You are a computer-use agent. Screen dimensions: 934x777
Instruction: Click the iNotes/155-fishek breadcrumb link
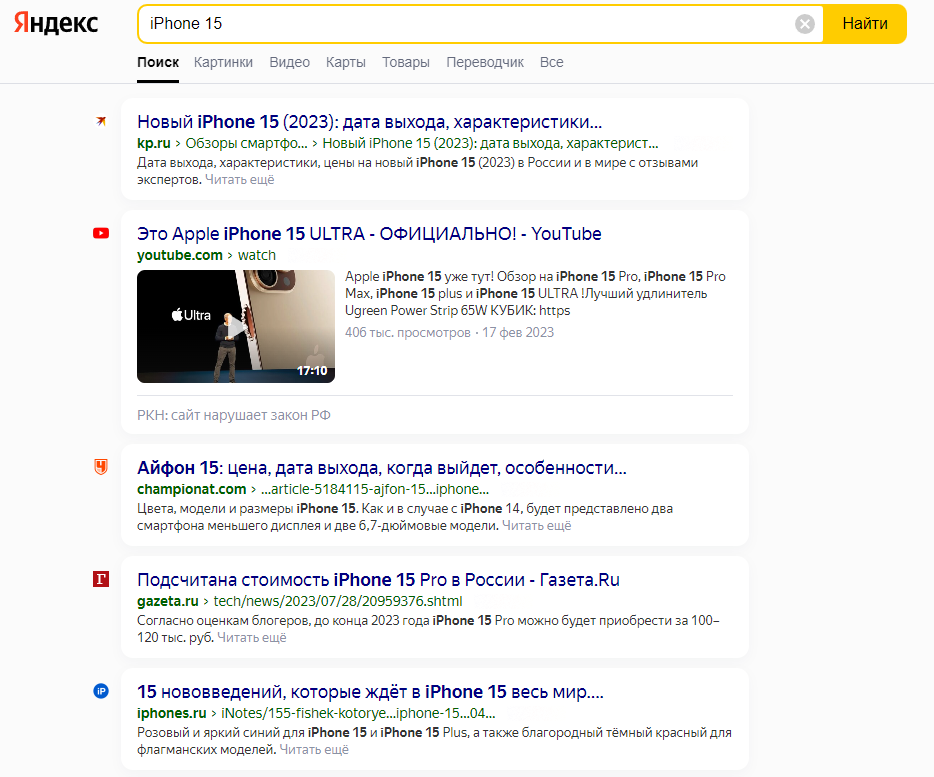[358, 713]
